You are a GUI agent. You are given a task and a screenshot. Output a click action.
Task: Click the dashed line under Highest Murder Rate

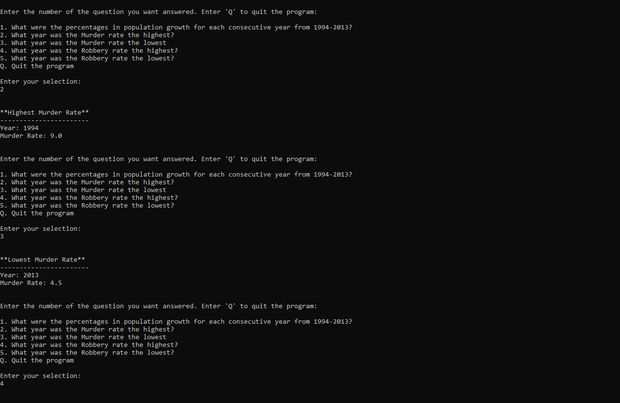pos(44,120)
